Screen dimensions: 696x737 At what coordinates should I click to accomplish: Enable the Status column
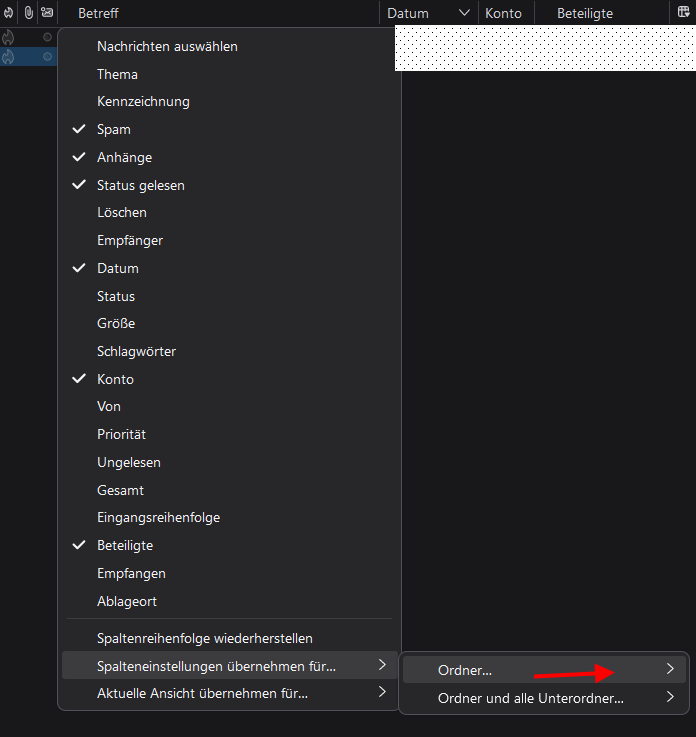[229, 296]
